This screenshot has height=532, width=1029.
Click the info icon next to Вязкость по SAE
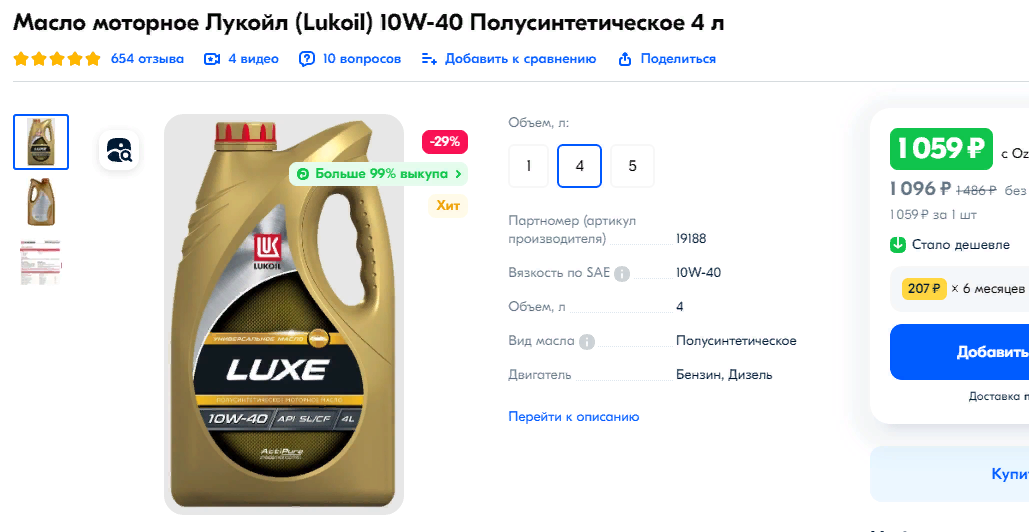(x=621, y=274)
